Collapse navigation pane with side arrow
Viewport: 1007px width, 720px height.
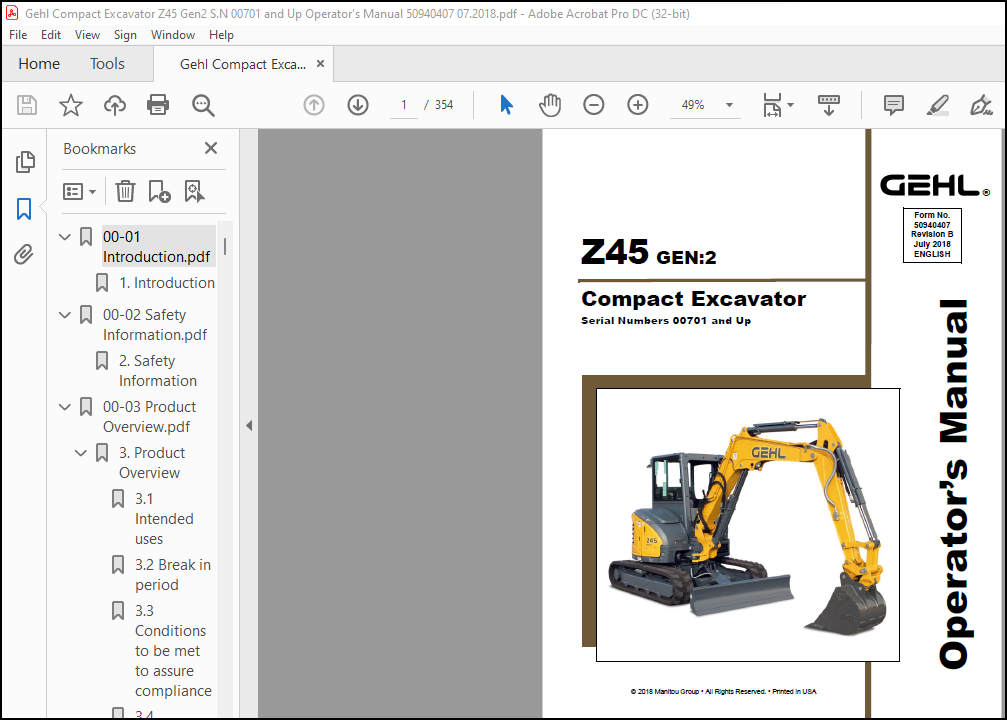tap(249, 425)
